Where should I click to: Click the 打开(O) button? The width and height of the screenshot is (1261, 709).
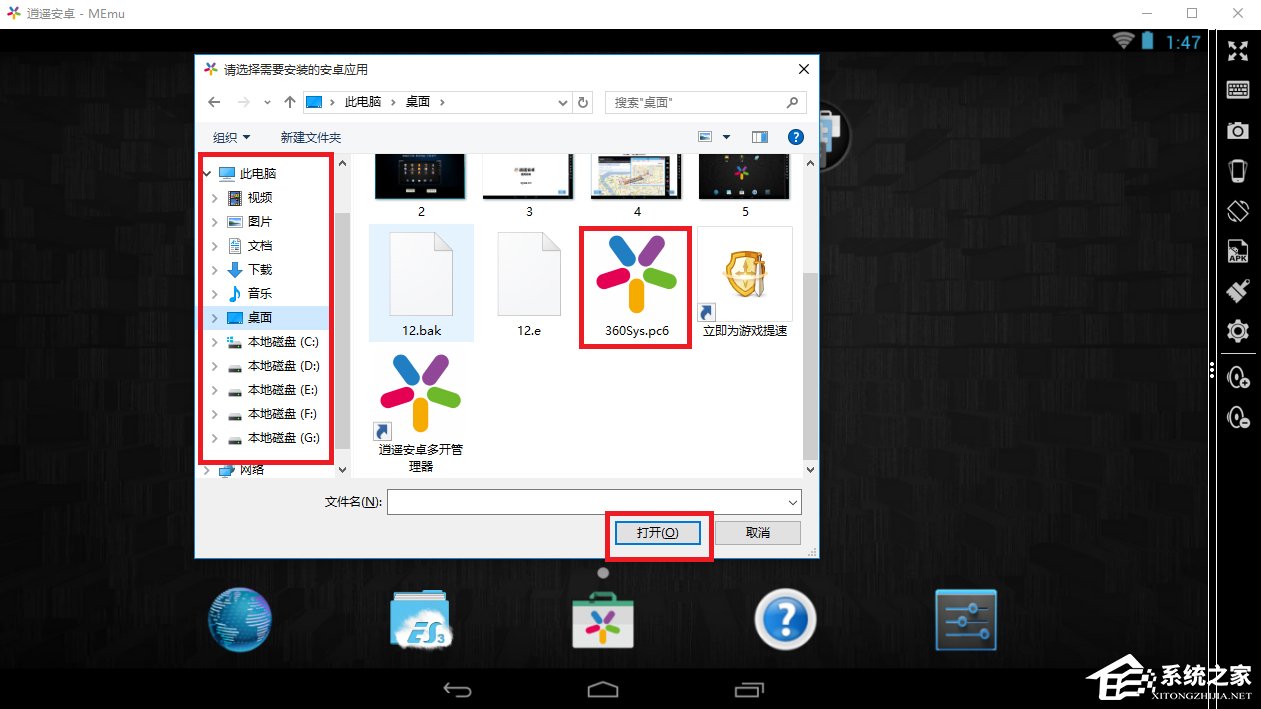tap(658, 533)
